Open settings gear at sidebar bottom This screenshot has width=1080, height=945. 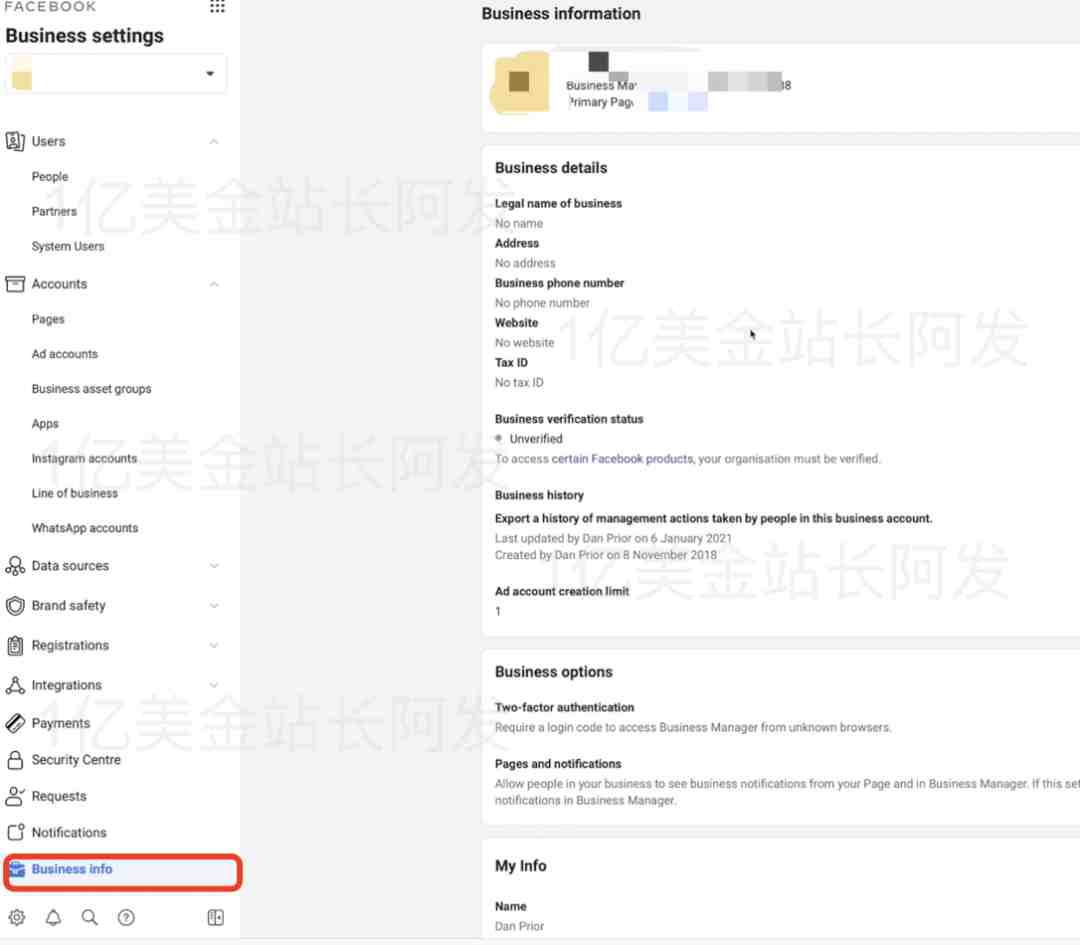pyautogui.click(x=17, y=917)
